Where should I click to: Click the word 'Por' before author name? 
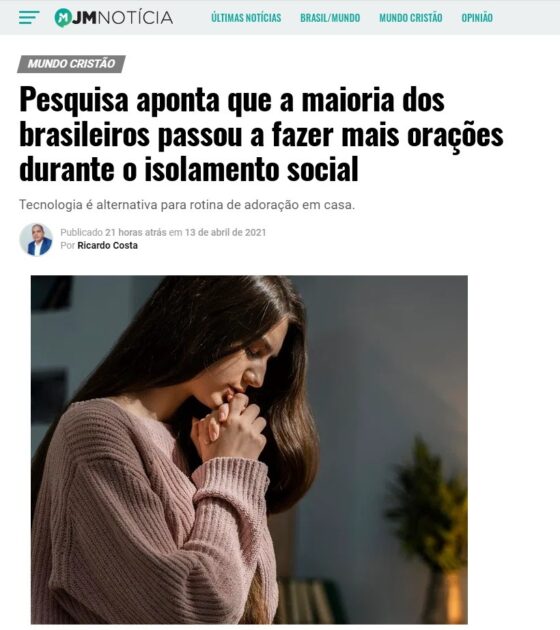coord(67,245)
